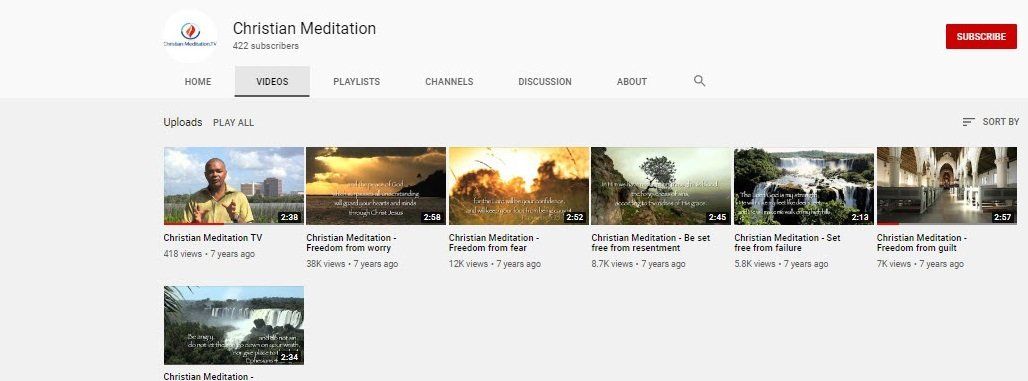Expand the Sort By dropdown label
Image resolution: width=1028 pixels, height=381 pixels.
pos(1000,122)
